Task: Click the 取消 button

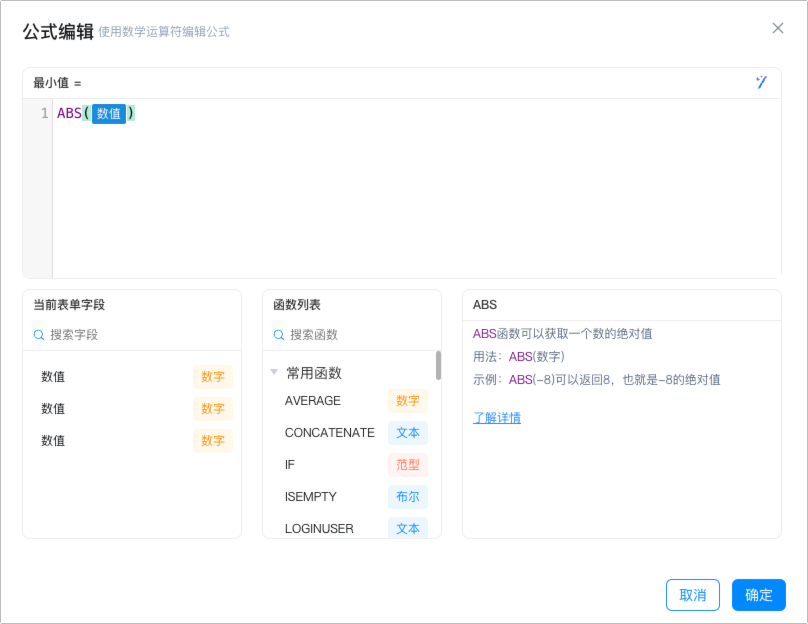Action: click(x=693, y=595)
